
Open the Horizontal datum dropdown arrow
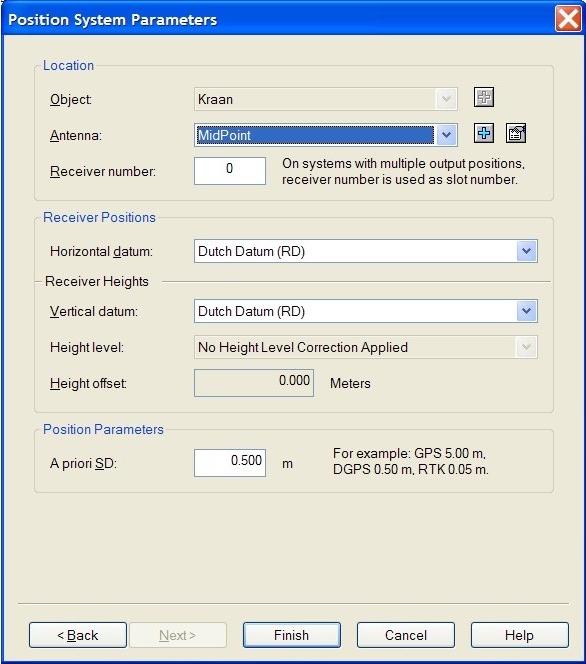[526, 251]
